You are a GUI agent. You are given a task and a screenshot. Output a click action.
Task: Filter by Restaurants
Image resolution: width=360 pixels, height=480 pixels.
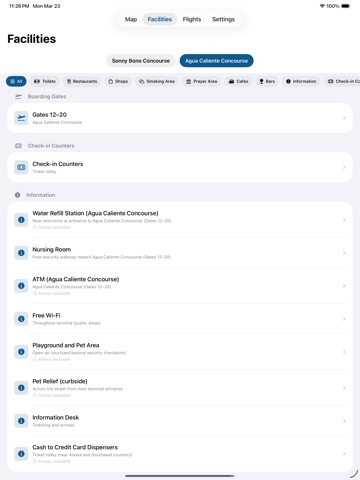tap(82, 81)
